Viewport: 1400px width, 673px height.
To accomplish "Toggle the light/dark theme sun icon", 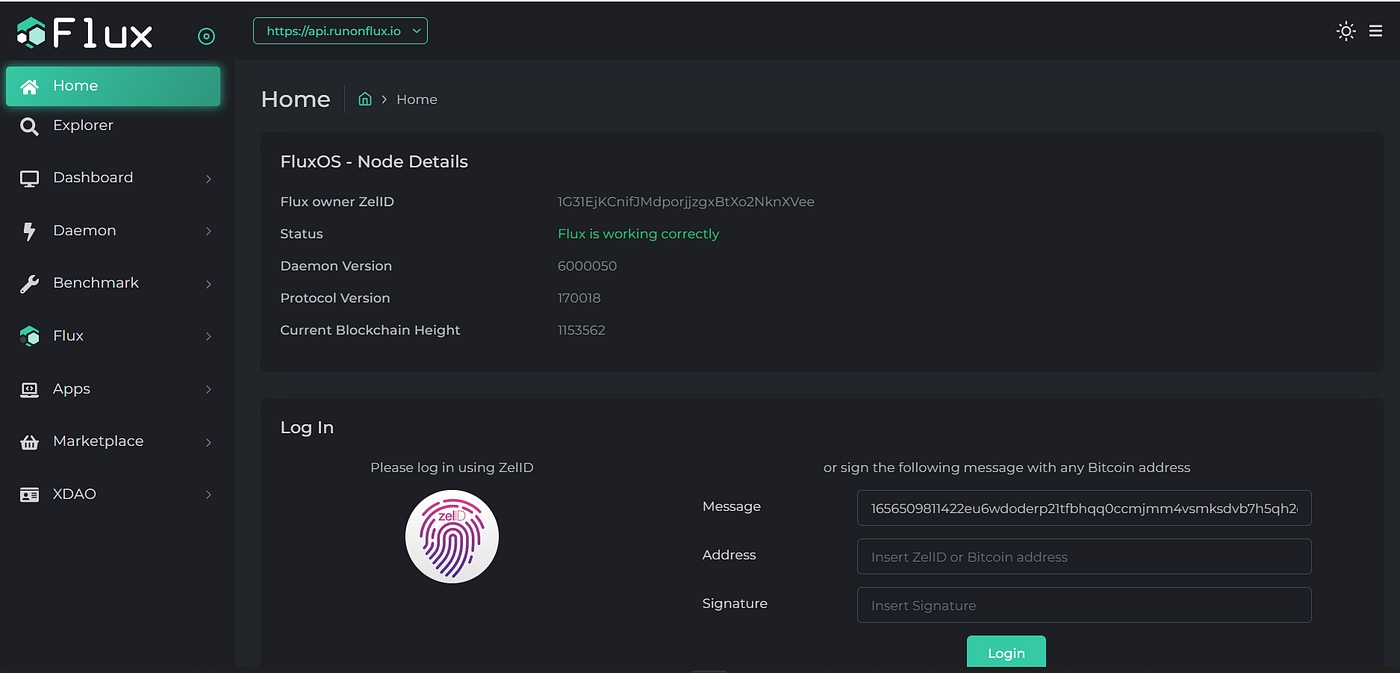I will (1346, 31).
